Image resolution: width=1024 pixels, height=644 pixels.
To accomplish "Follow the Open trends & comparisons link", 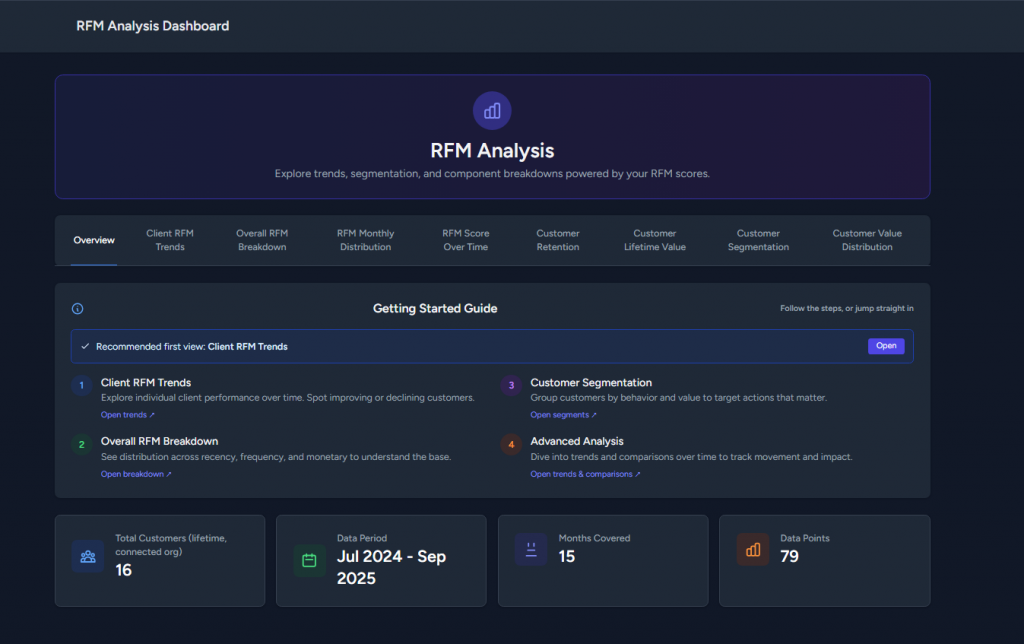I will (x=585, y=474).
